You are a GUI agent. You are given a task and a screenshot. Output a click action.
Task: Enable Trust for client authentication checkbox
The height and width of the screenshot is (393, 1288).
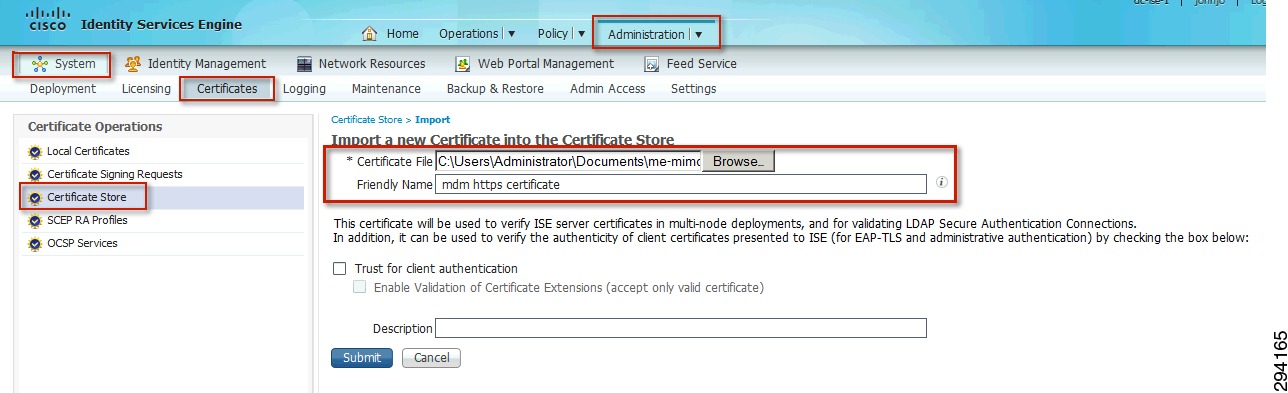tap(339, 269)
